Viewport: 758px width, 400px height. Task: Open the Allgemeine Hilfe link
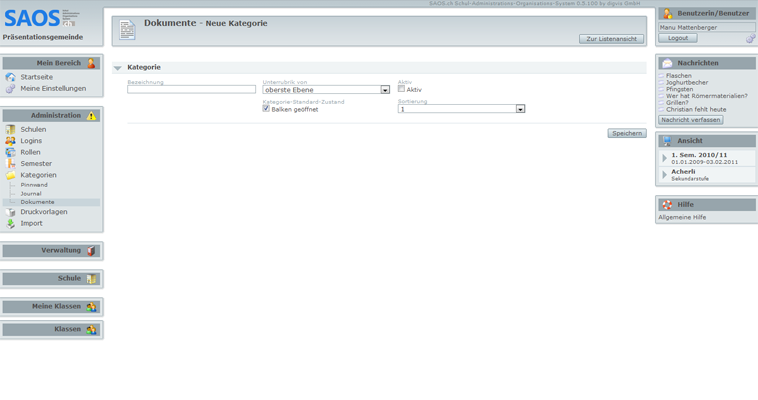click(682, 217)
